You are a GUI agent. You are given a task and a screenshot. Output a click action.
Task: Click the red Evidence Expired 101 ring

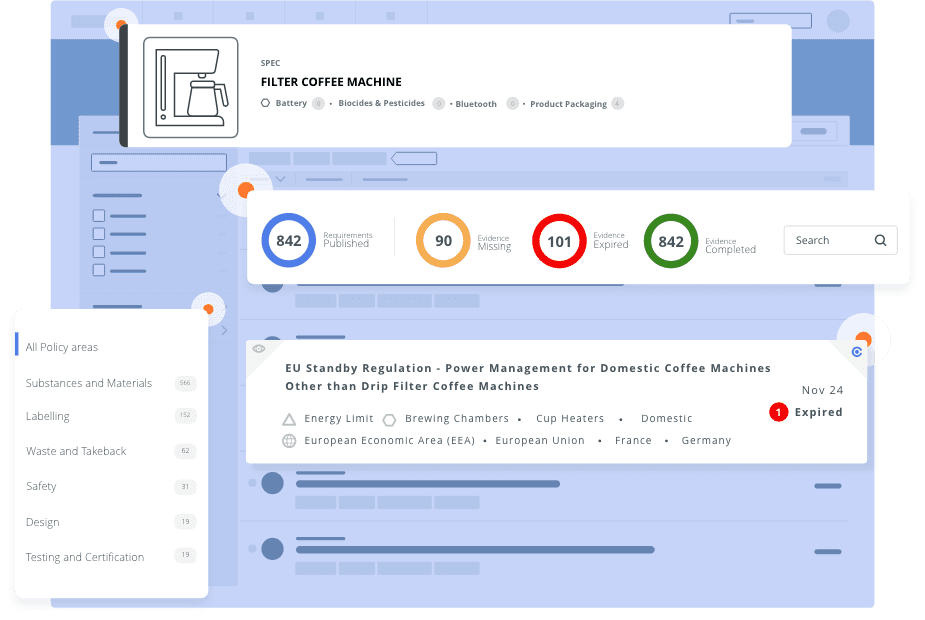coord(559,241)
